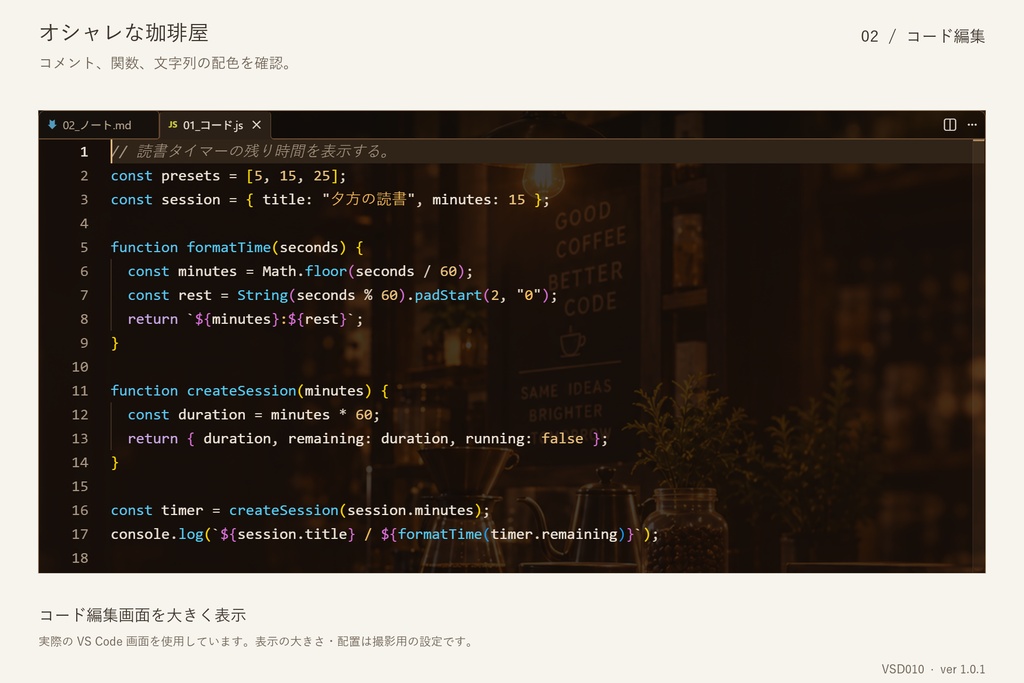
Task: Select the 01_コード.js tab
Action: coord(215,125)
